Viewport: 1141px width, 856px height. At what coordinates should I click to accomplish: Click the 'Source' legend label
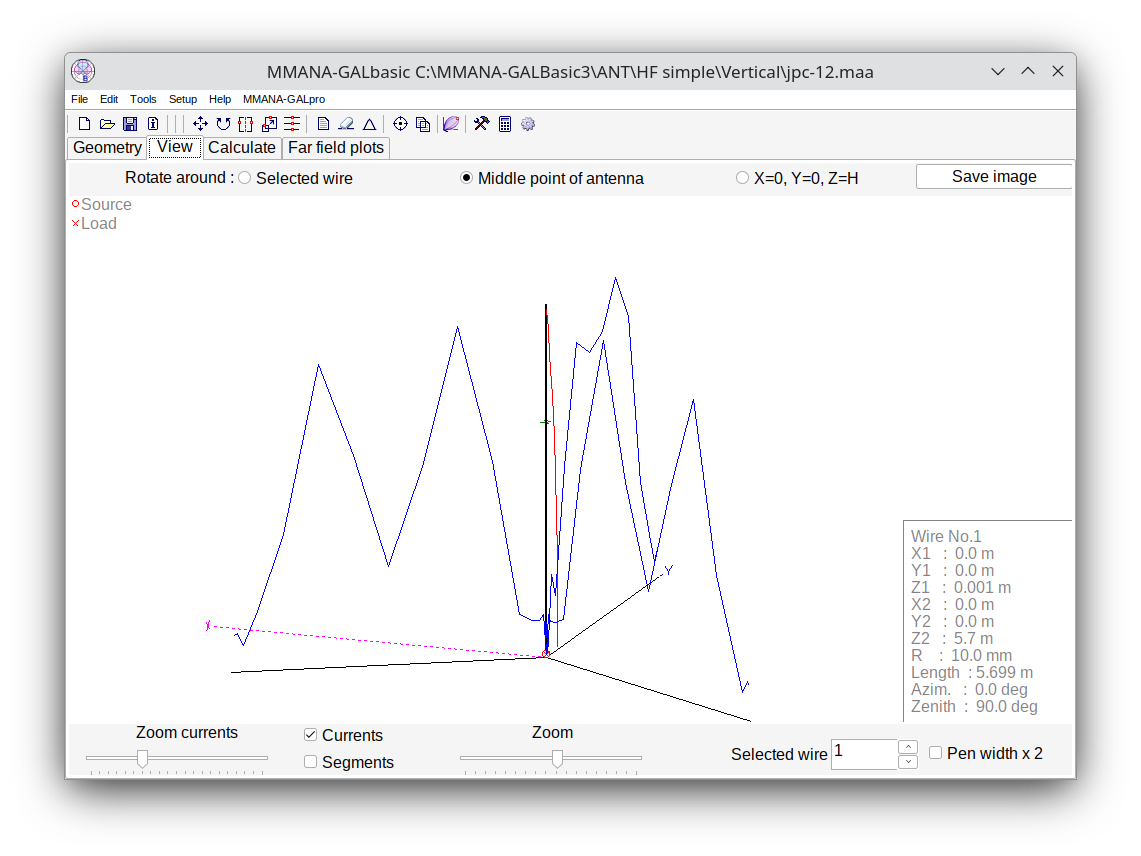pyautogui.click(x=106, y=205)
